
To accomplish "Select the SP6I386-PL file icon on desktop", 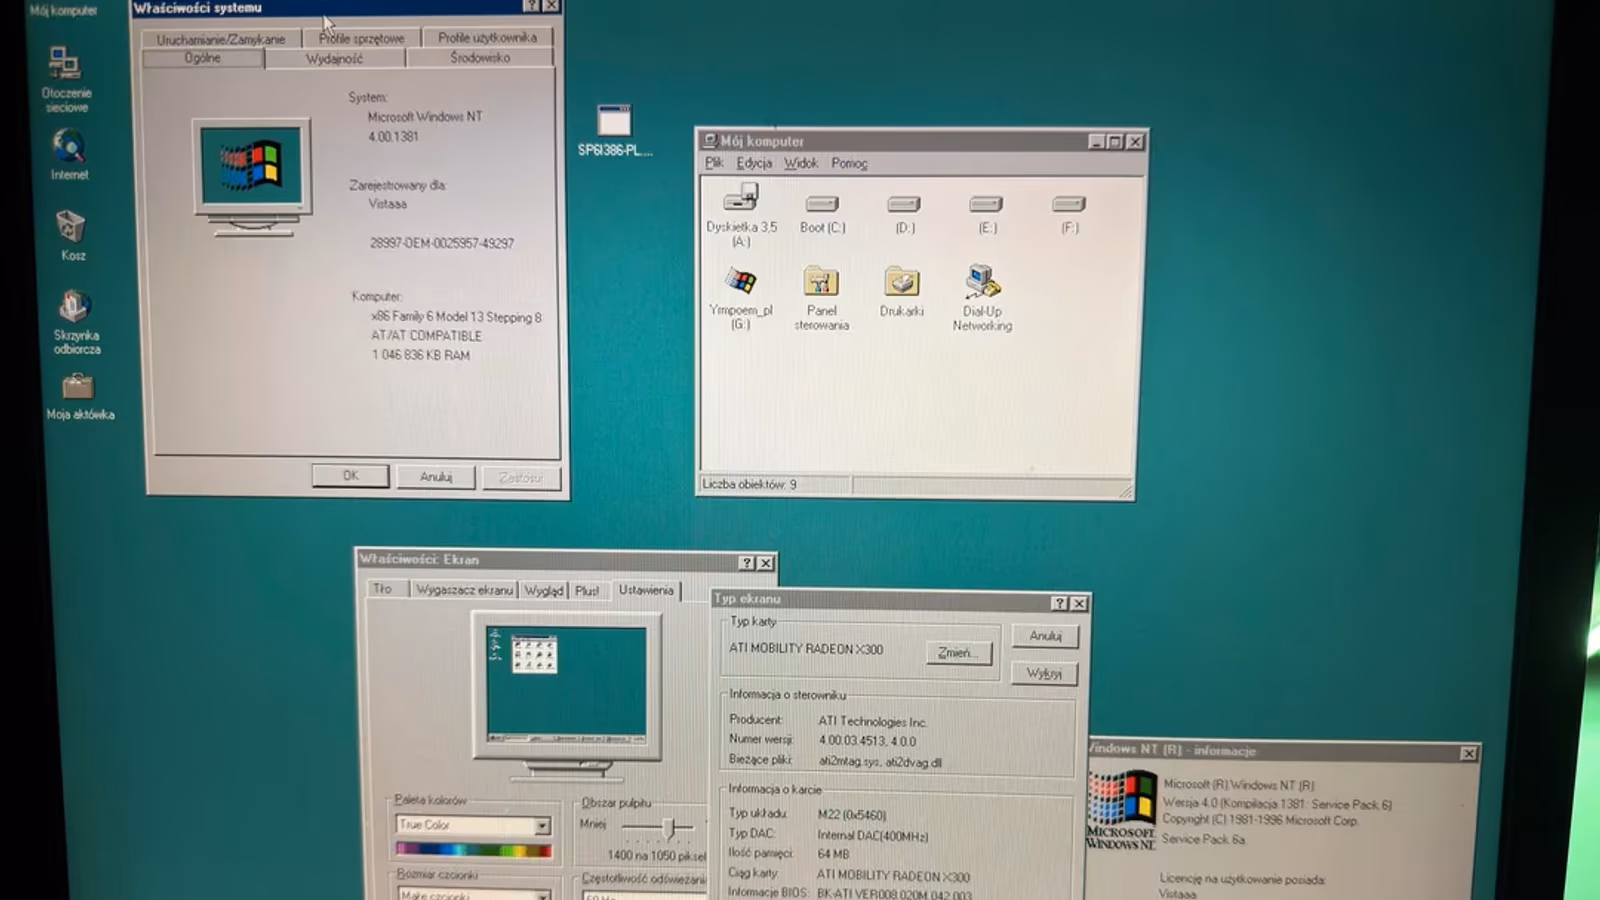I will [614, 130].
